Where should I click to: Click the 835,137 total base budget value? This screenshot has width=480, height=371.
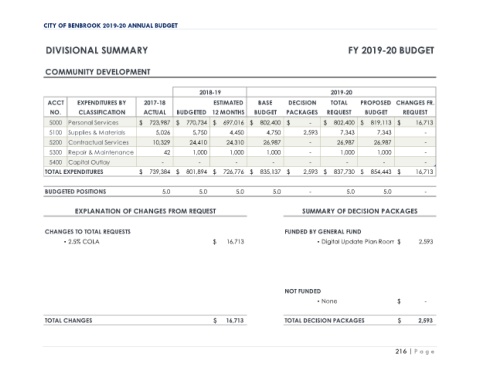click(x=270, y=172)
